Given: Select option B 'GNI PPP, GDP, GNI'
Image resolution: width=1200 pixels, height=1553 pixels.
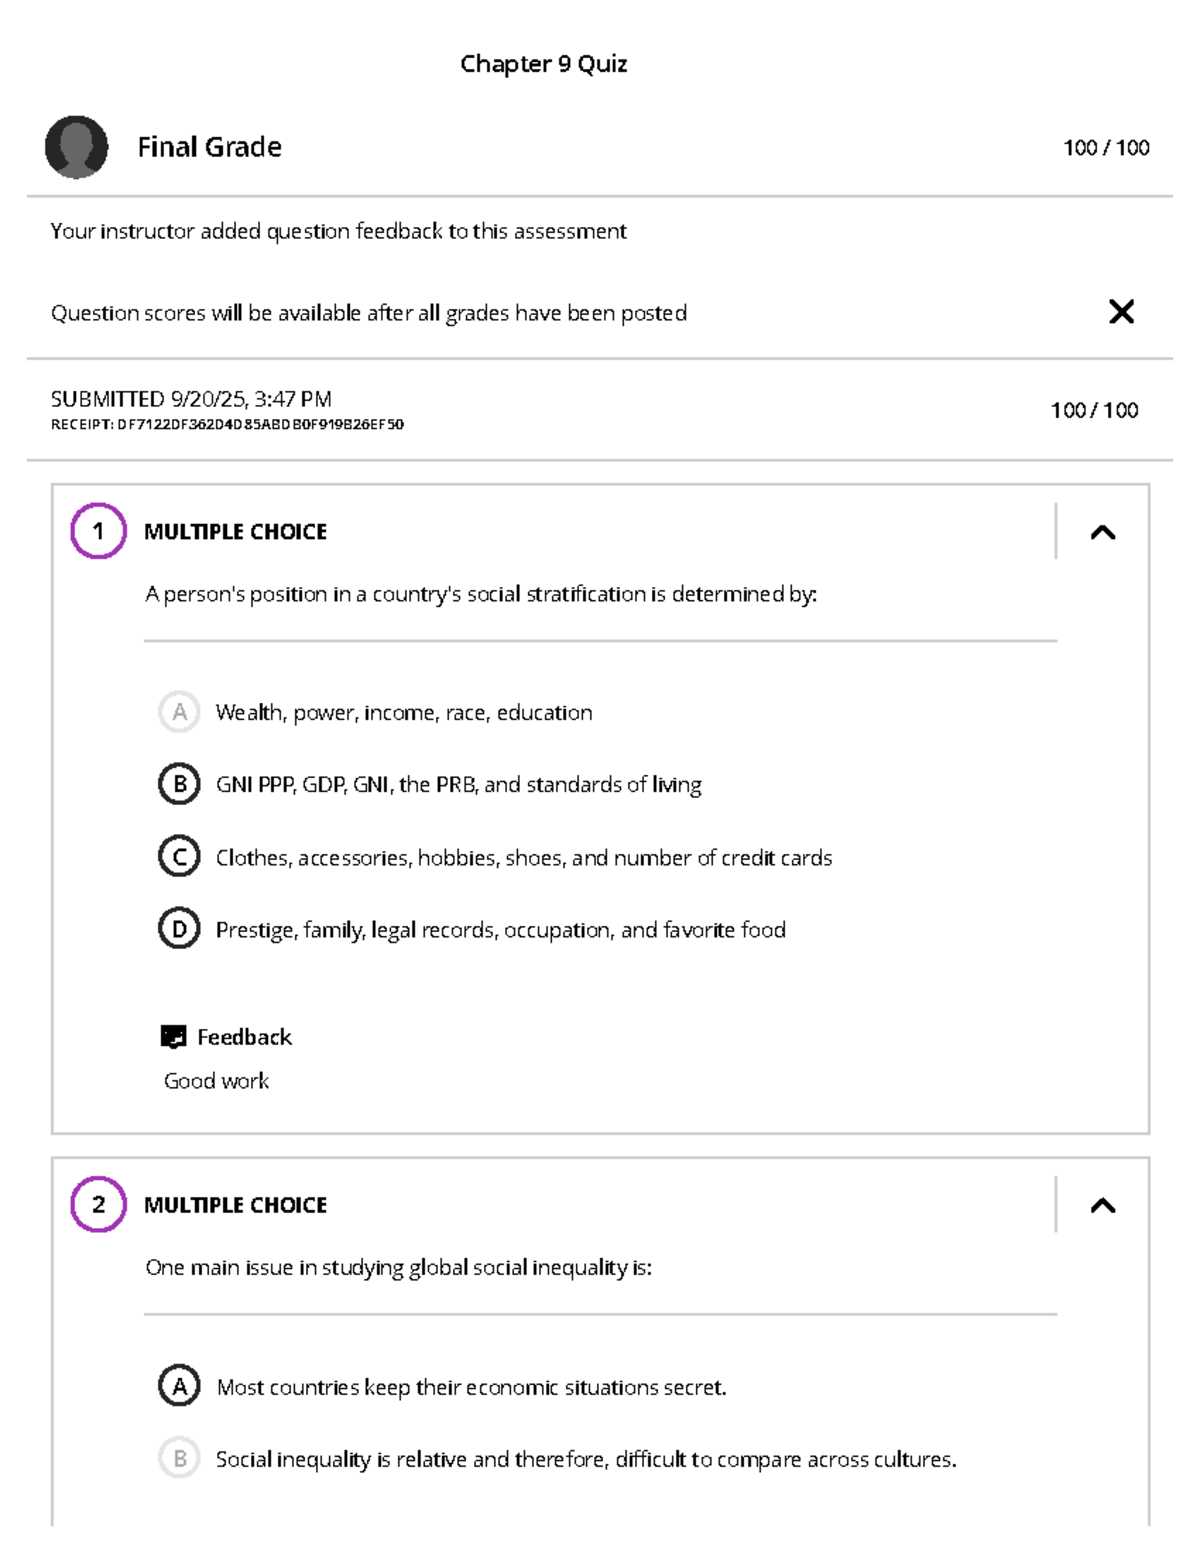Looking at the screenshot, I should tap(180, 784).
